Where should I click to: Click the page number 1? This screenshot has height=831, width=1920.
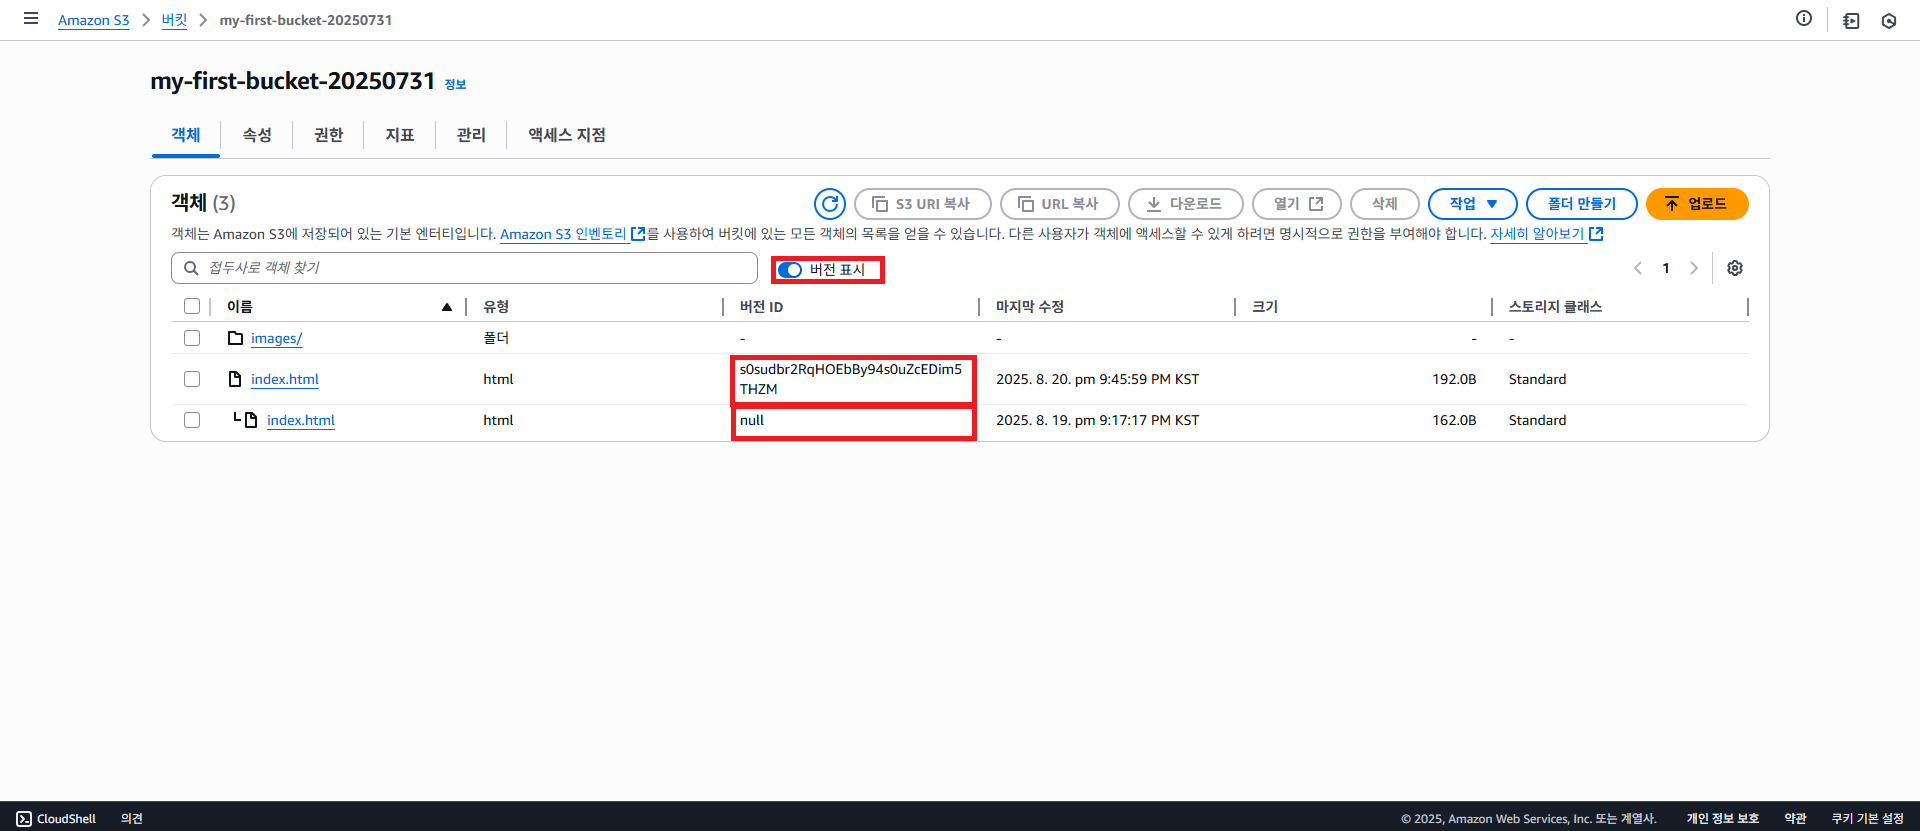[x=1666, y=268]
